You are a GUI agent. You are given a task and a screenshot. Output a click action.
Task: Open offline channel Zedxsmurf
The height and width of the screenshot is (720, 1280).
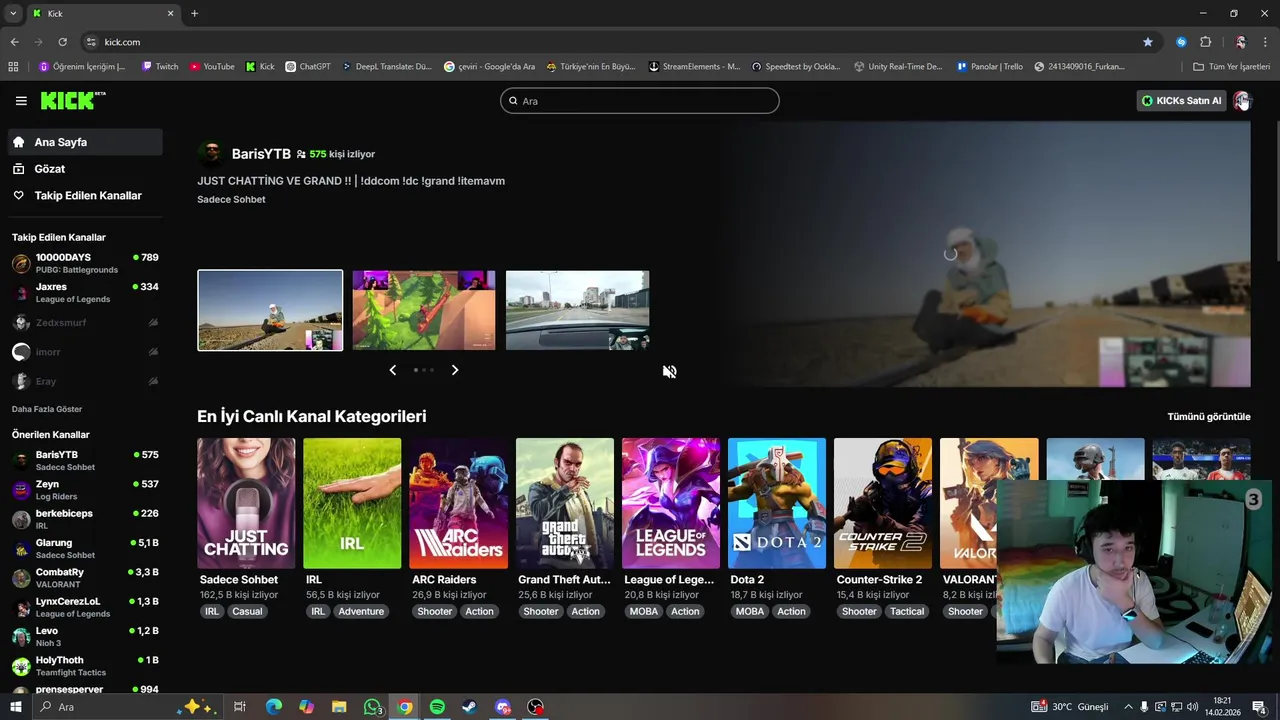[x=85, y=323]
